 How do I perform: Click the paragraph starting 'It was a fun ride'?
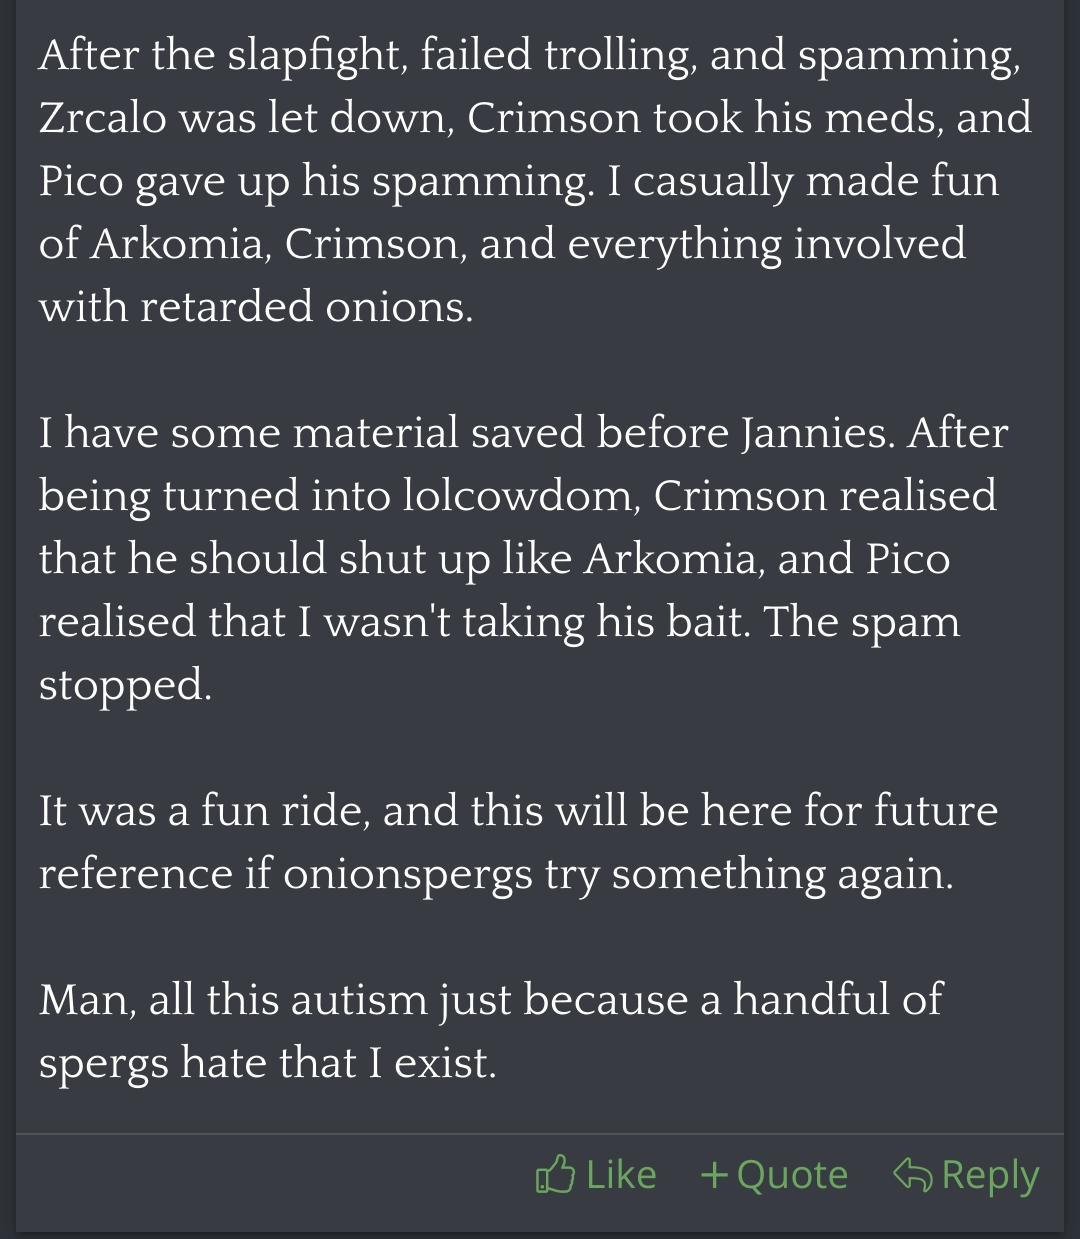click(x=518, y=842)
